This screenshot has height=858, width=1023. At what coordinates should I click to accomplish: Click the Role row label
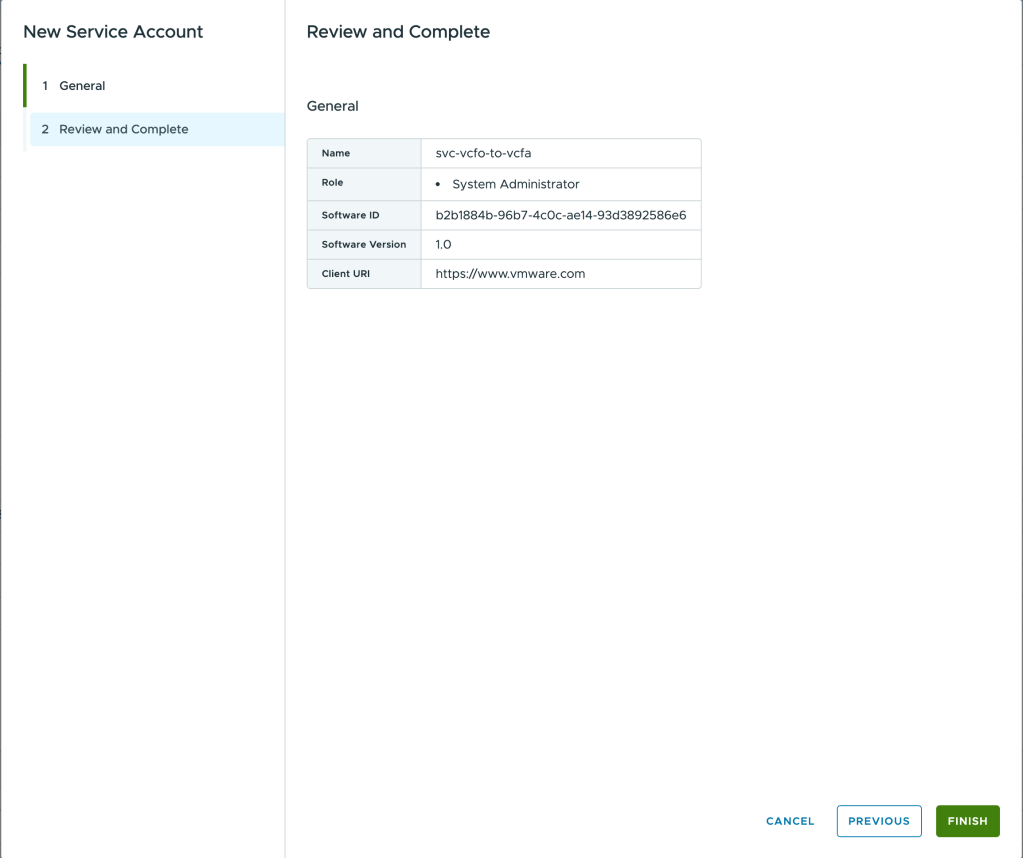click(333, 183)
